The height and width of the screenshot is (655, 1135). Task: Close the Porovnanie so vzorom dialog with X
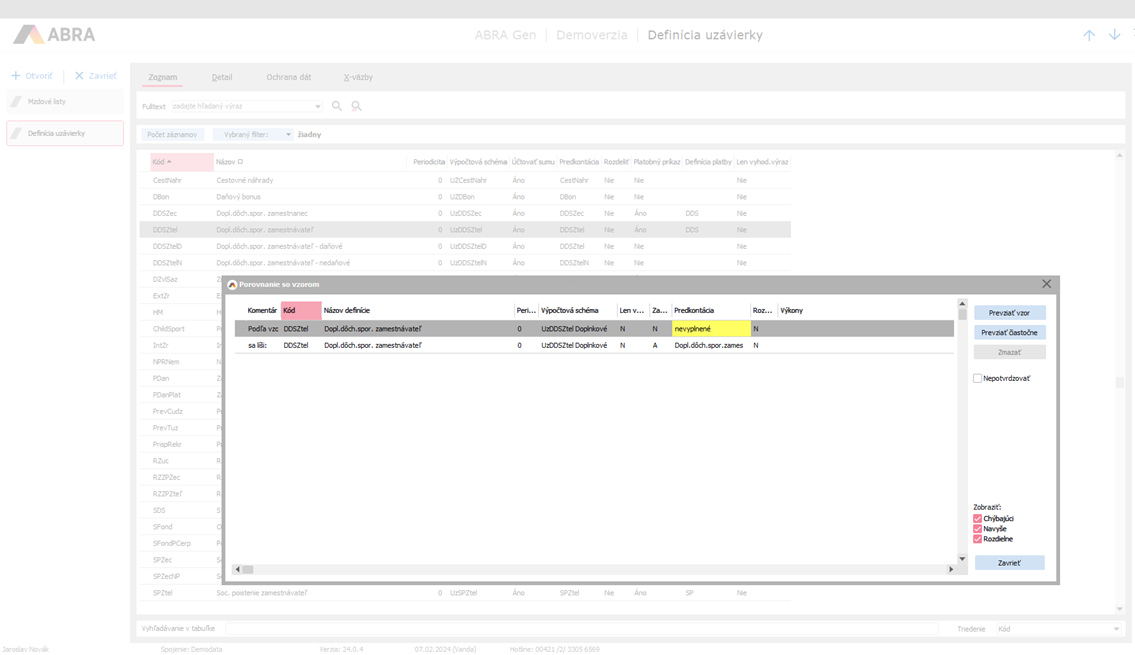point(1046,284)
